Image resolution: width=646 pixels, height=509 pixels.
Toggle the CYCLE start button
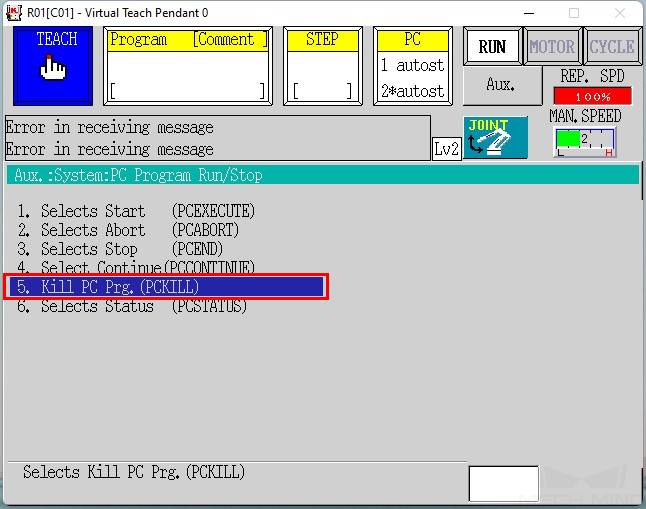tap(612, 47)
